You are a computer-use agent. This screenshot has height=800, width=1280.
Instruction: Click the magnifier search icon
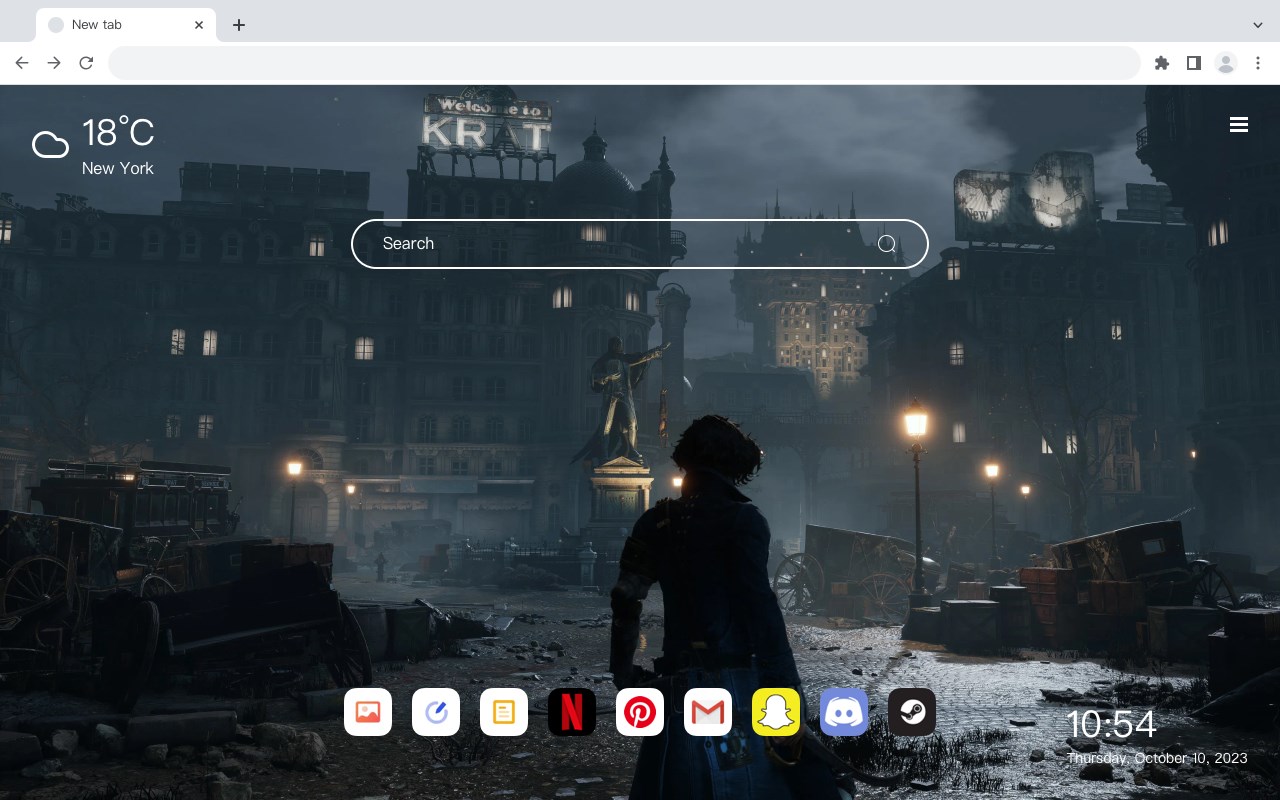coord(887,244)
